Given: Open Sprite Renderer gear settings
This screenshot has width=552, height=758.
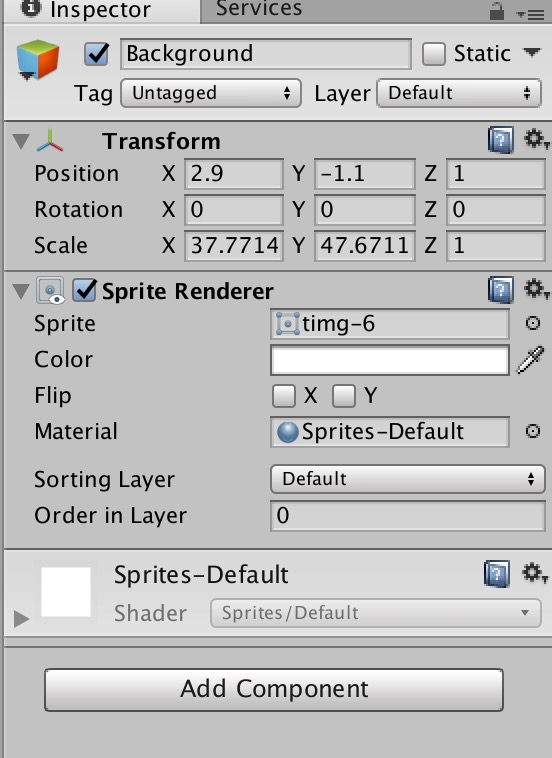Looking at the screenshot, I should point(536,289).
